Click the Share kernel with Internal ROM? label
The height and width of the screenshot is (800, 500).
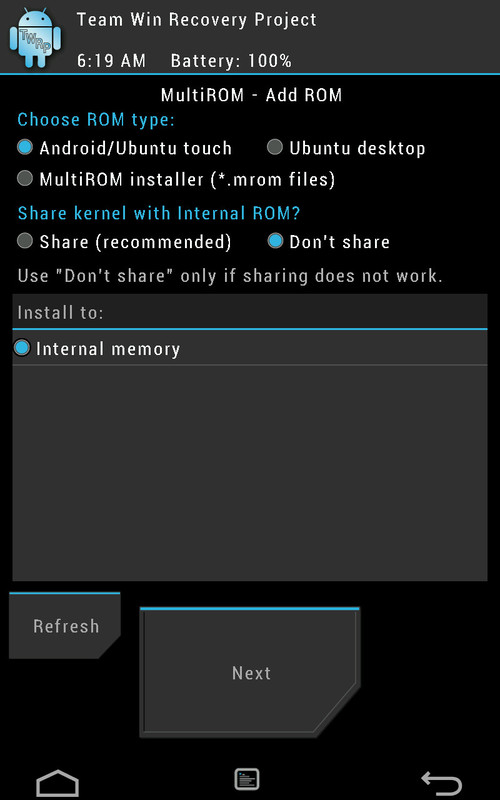[x=159, y=213]
